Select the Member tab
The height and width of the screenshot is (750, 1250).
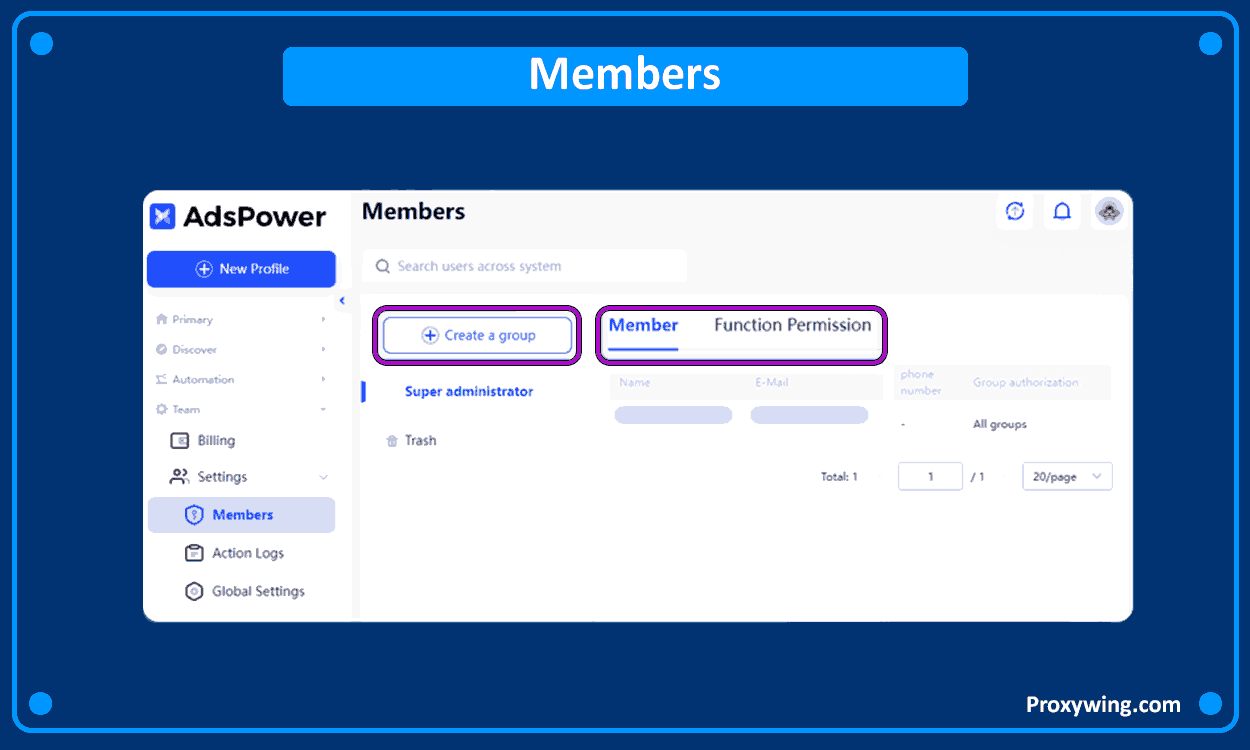pyautogui.click(x=643, y=325)
